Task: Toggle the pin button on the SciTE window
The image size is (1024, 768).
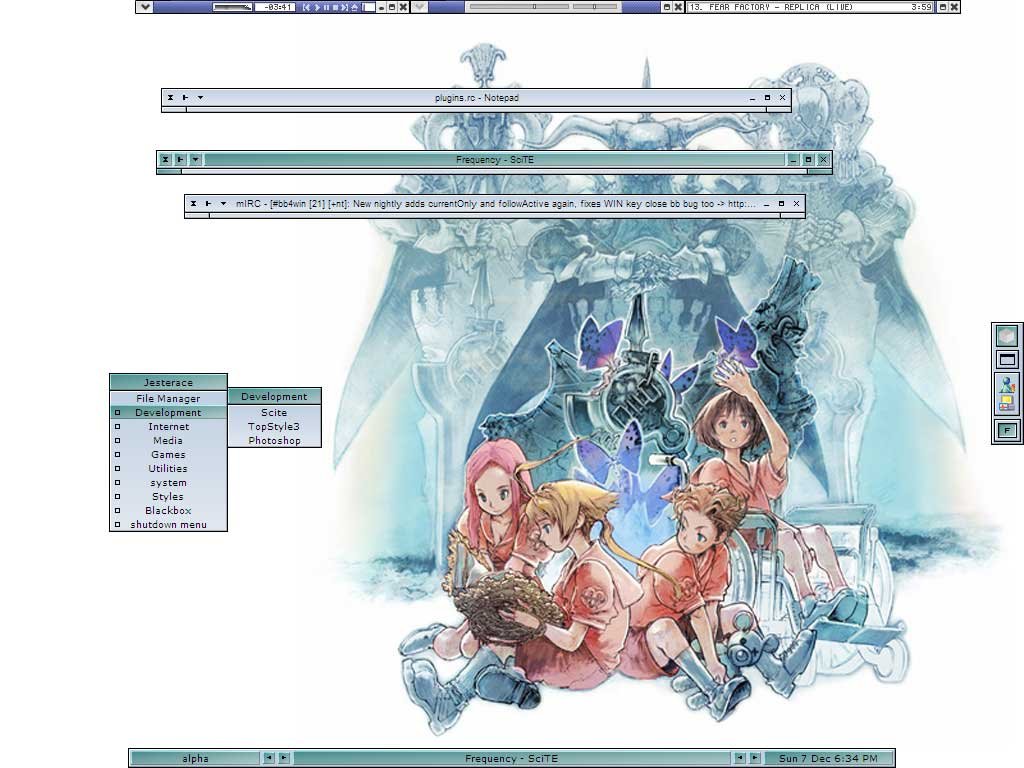Action: [180, 159]
